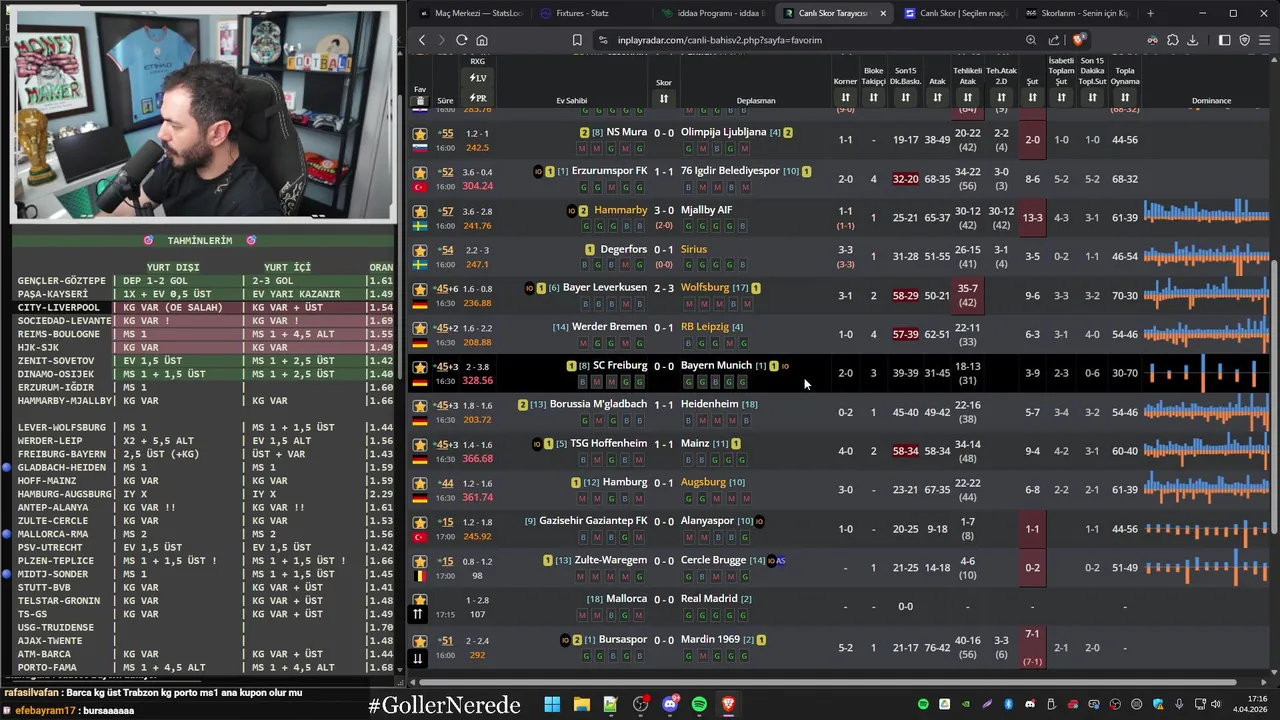This screenshot has height=720, width=1280.
Task: Toggle favorite star for Degerfors match
Action: (420, 250)
